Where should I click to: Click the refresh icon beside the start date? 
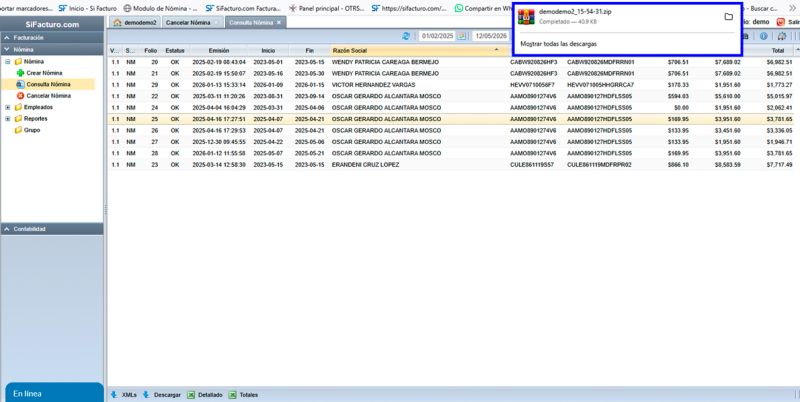pyautogui.click(x=406, y=36)
